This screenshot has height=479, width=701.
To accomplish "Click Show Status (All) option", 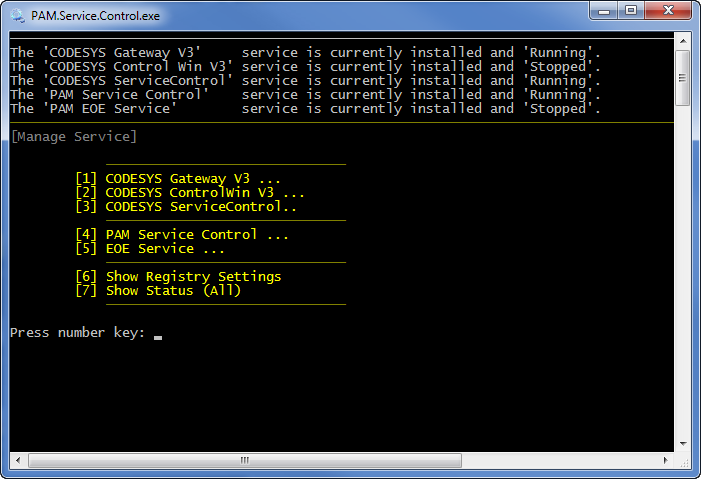I will (158, 291).
